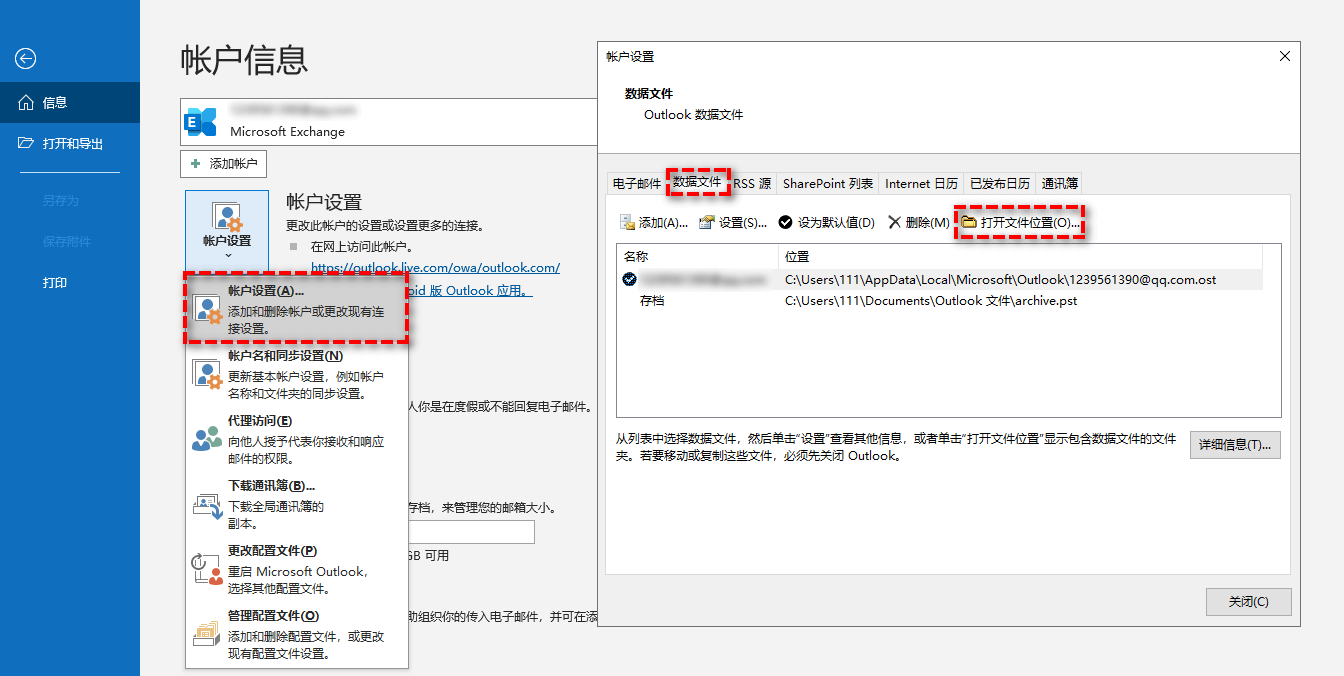Screen dimensions: 1344x676
Task: Select 保存附件 in the sidebar
Action: click(x=66, y=241)
